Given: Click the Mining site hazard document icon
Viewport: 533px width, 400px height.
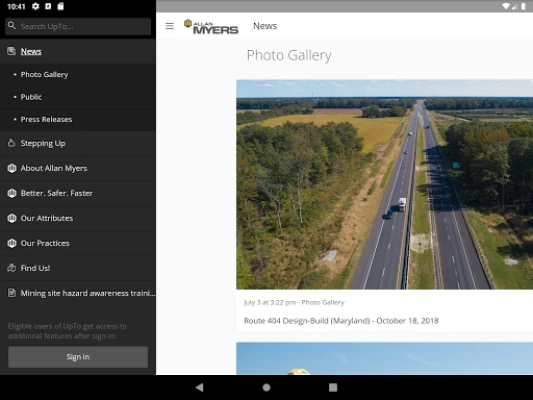Looking at the screenshot, I should [12, 293].
